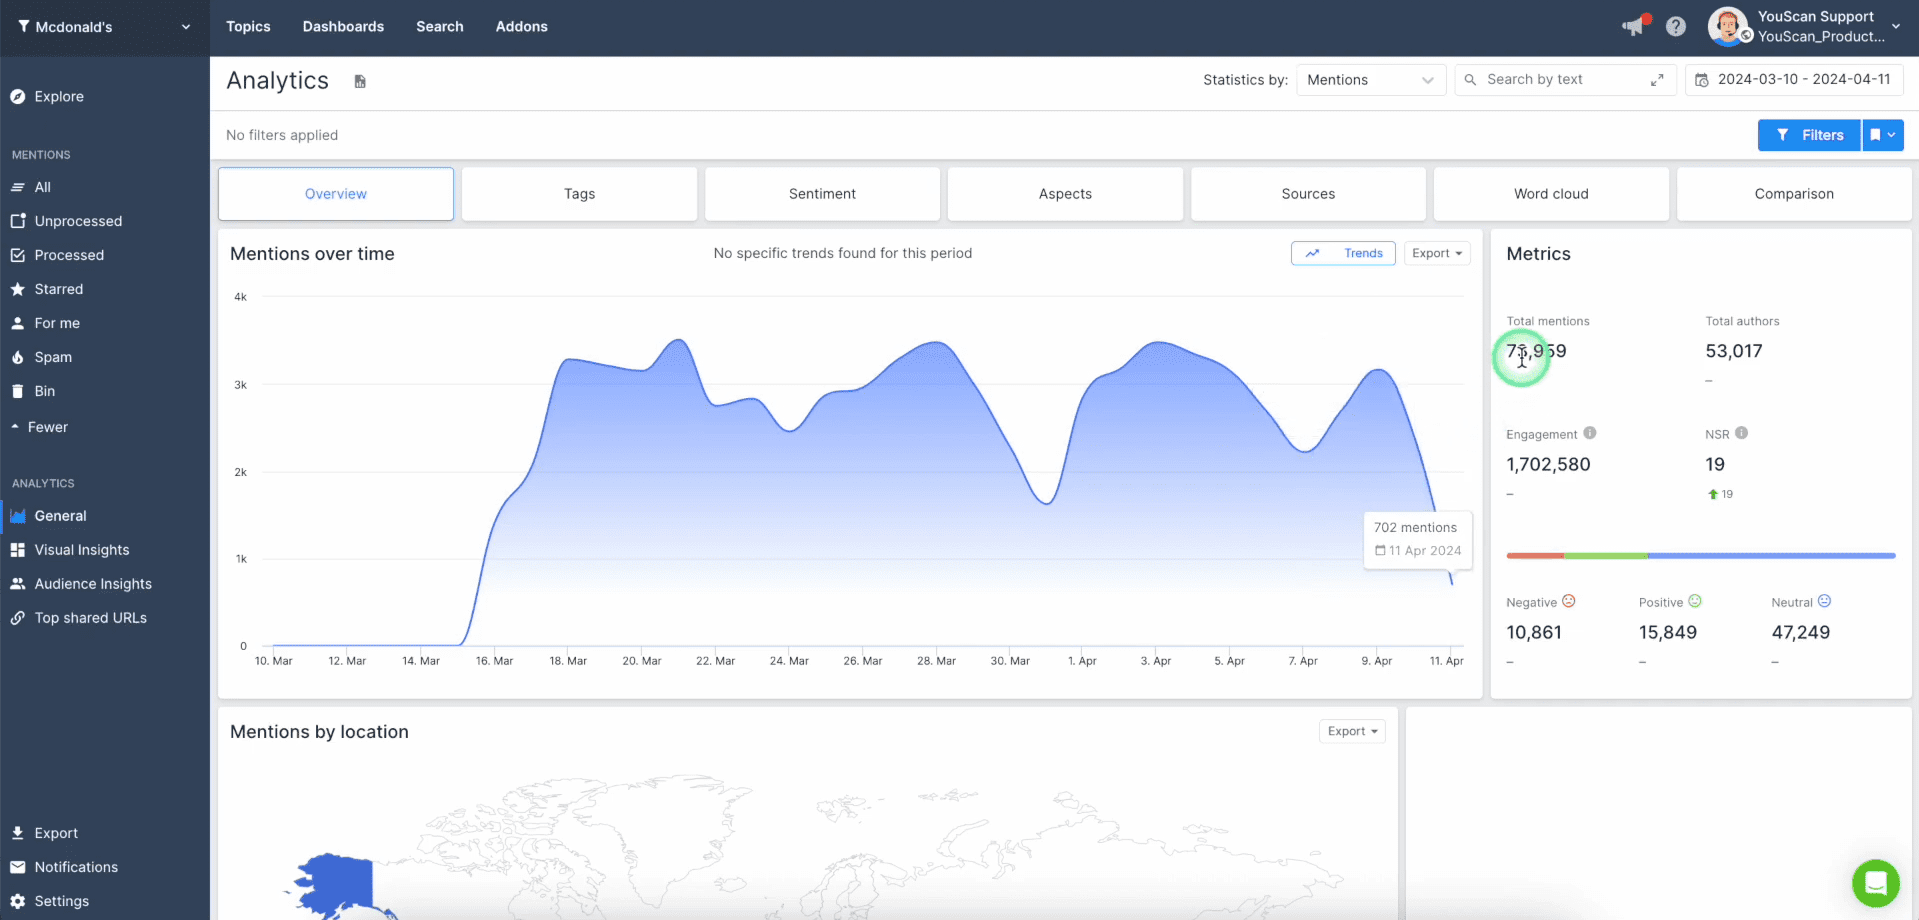Open Export dropdown for Mentions over time
The height and width of the screenshot is (920, 1919).
(1436, 254)
